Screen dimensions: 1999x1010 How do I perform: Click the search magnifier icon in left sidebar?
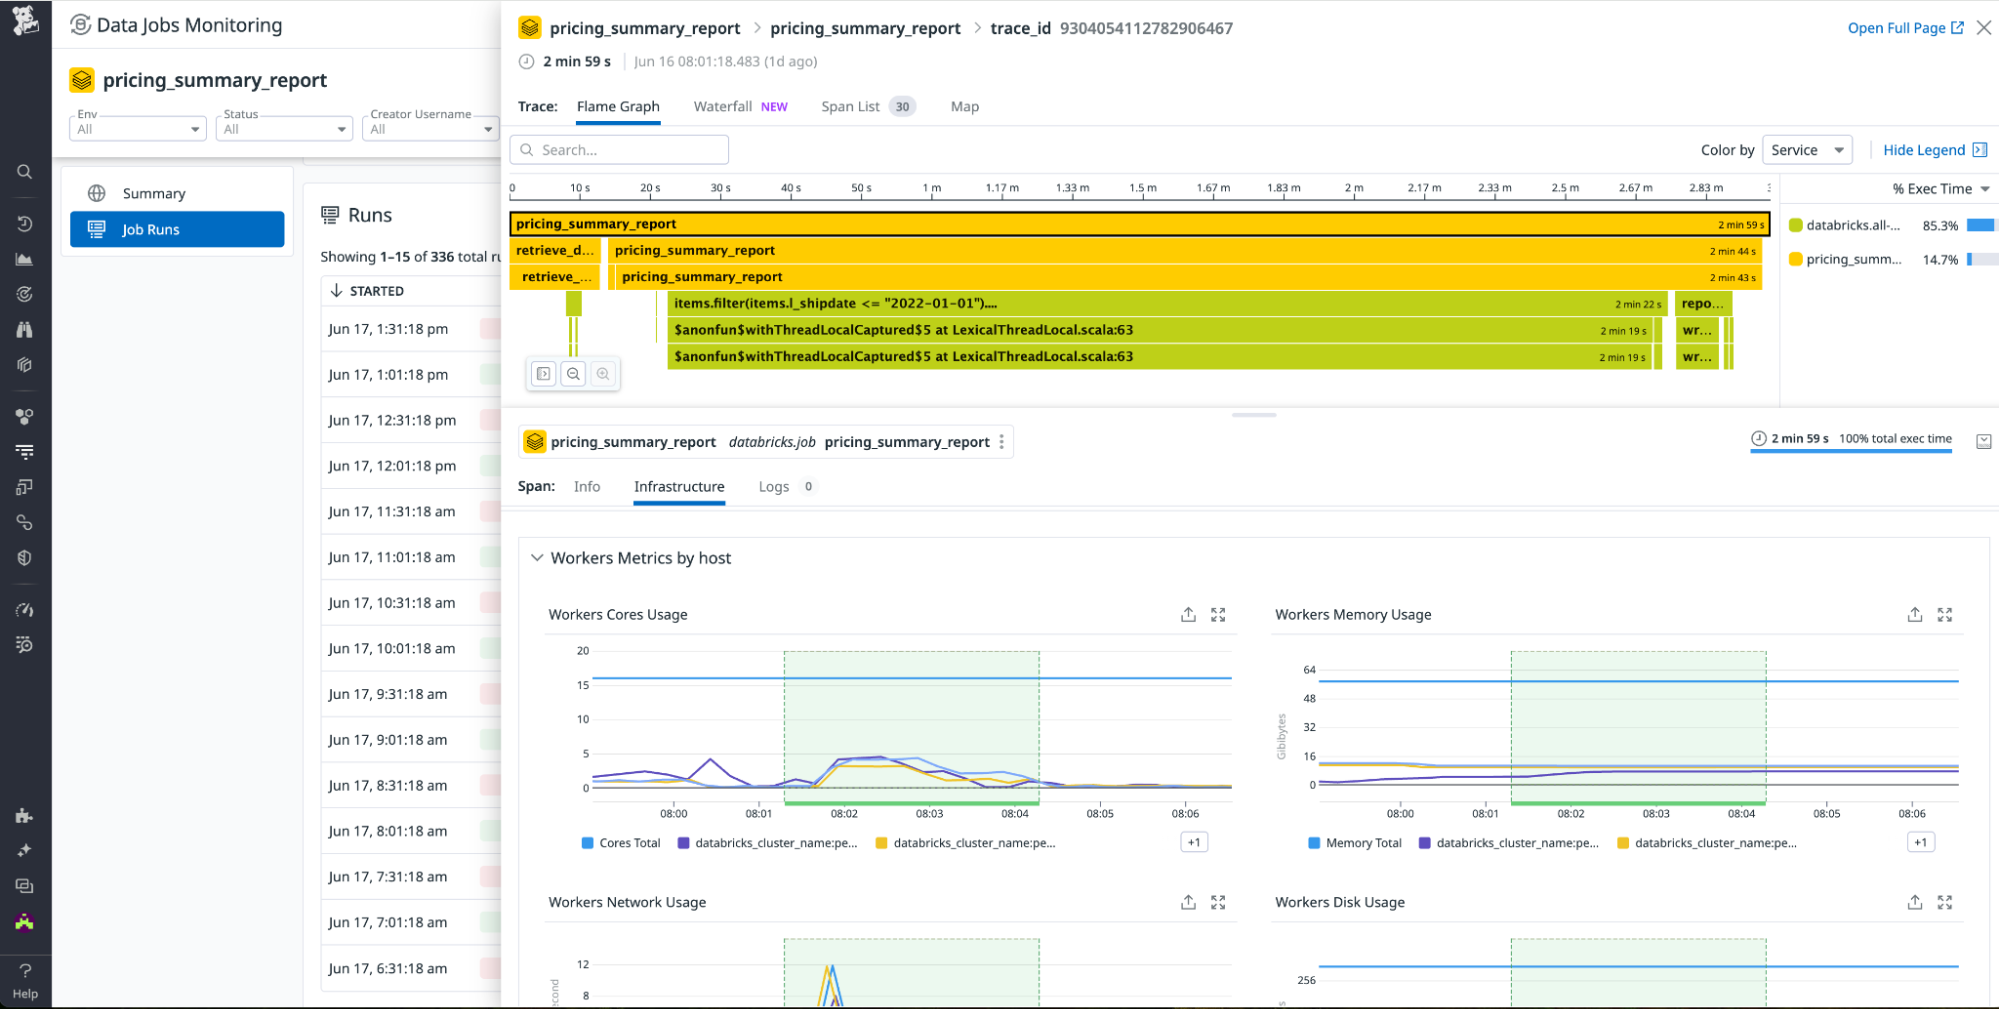25,172
